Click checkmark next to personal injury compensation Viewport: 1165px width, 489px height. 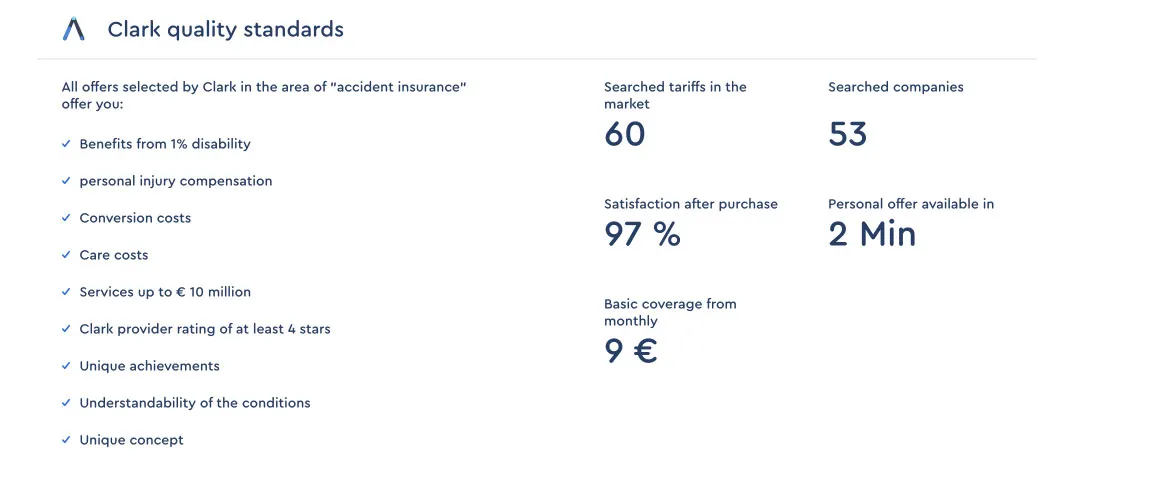point(66,181)
